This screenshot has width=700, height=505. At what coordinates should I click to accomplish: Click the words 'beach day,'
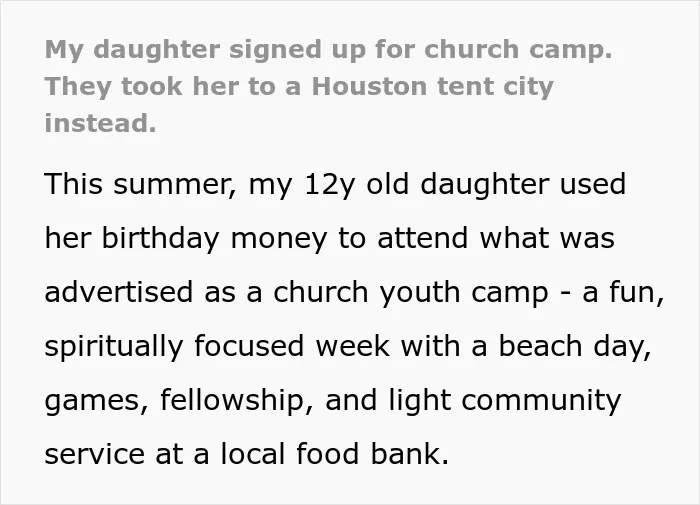575,347
